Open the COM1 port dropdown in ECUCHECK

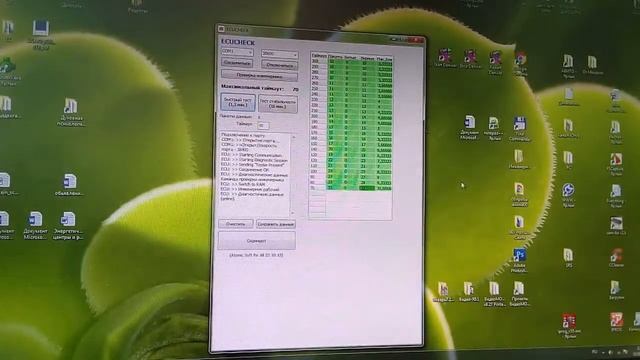coord(237,52)
